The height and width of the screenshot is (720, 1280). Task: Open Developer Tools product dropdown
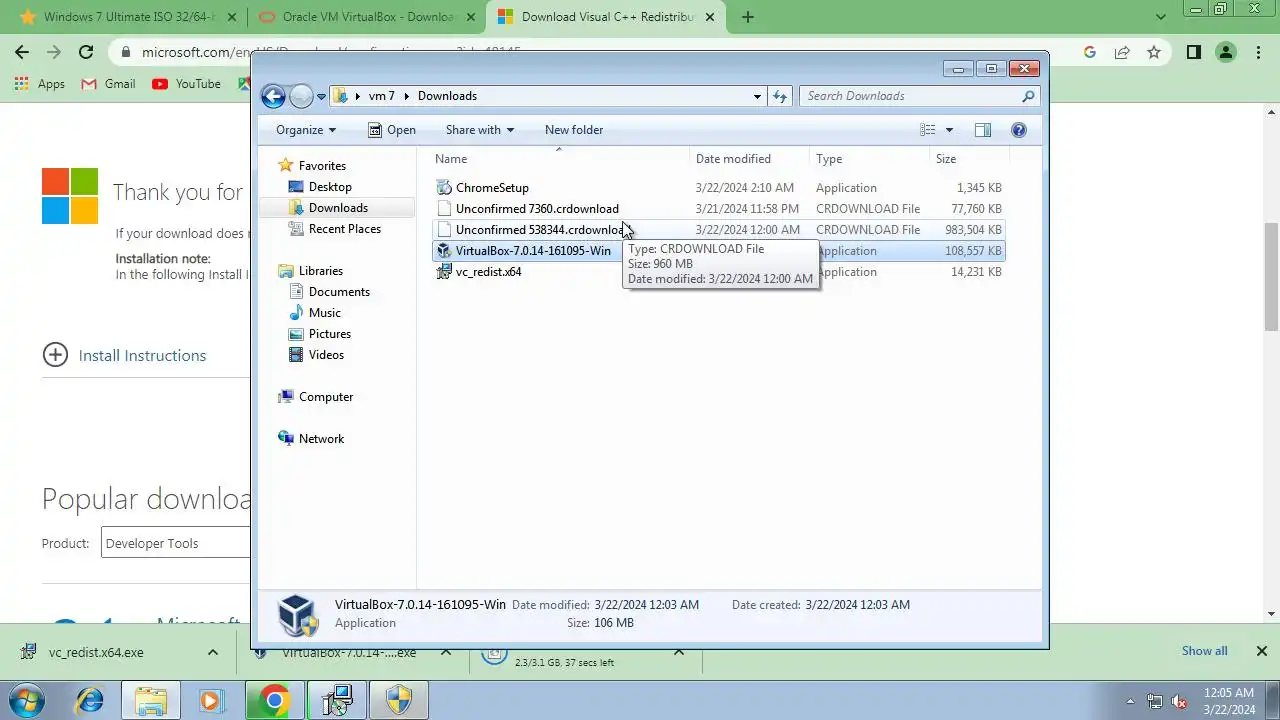click(x=175, y=543)
